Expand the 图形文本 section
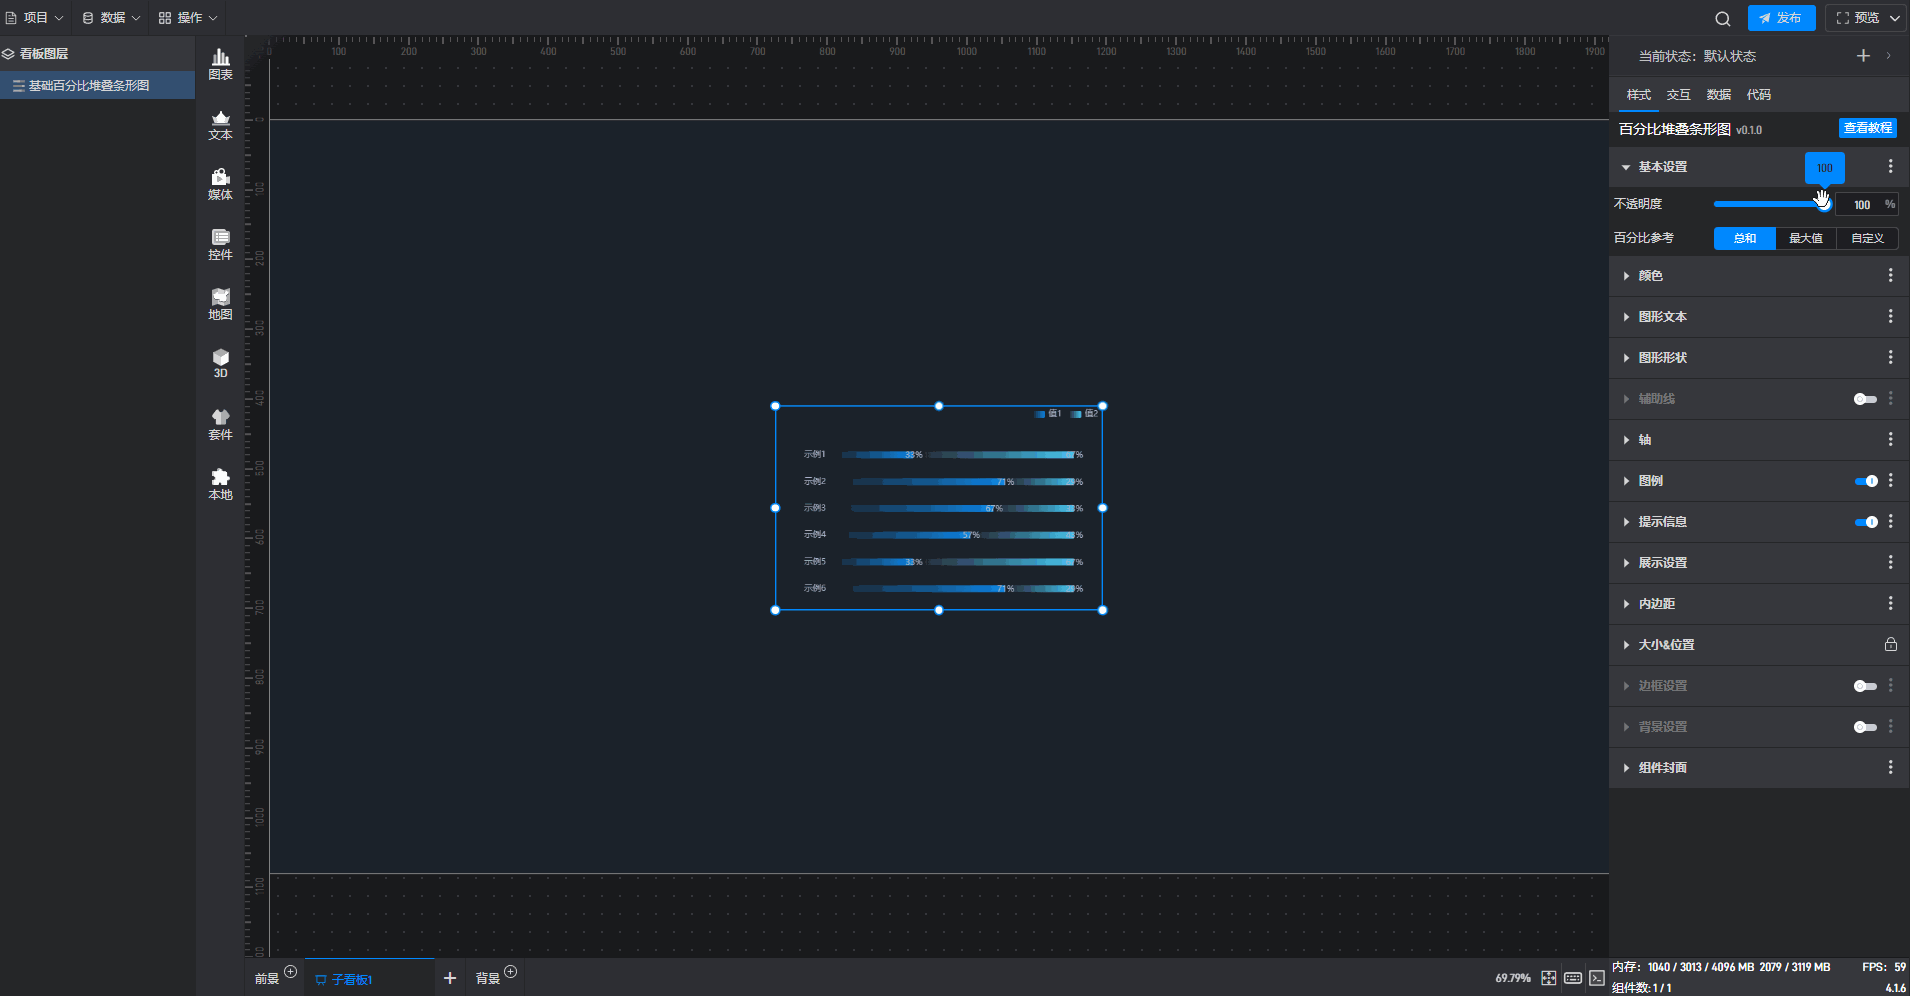The image size is (1910, 996). point(1662,317)
